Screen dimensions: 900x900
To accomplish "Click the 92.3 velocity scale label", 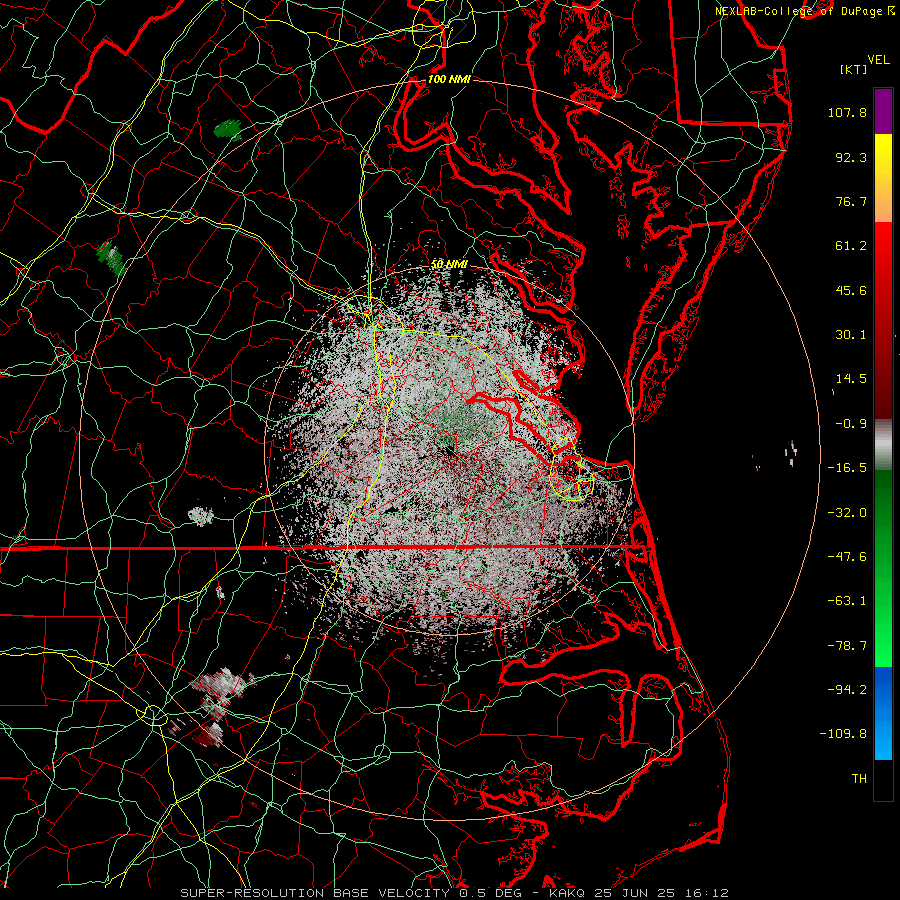I will click(851, 157).
